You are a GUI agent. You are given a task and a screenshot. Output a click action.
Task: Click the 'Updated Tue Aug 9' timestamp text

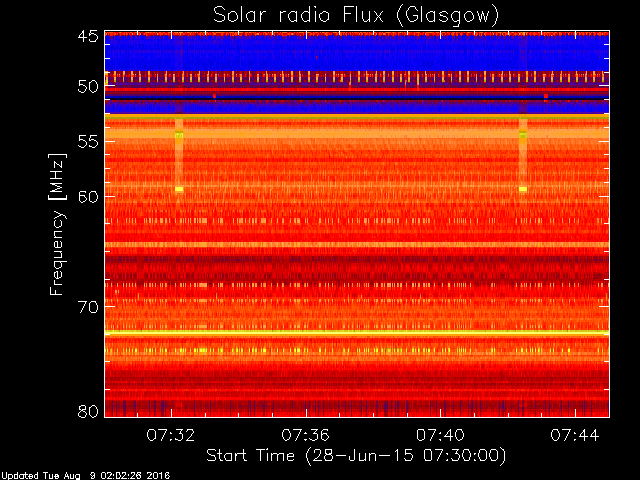tap(85, 476)
